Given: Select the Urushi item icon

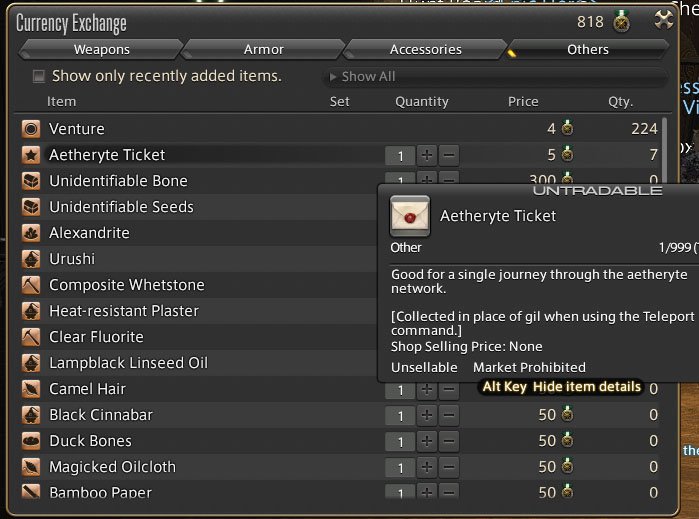Looking at the screenshot, I should (31, 259).
